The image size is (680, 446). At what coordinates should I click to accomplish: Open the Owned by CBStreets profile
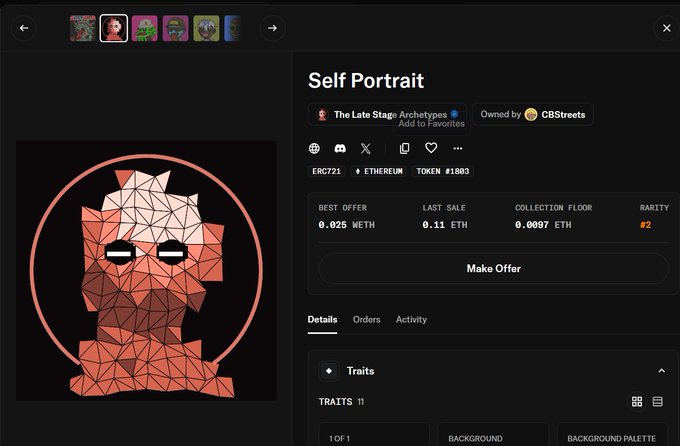pyautogui.click(x=533, y=115)
